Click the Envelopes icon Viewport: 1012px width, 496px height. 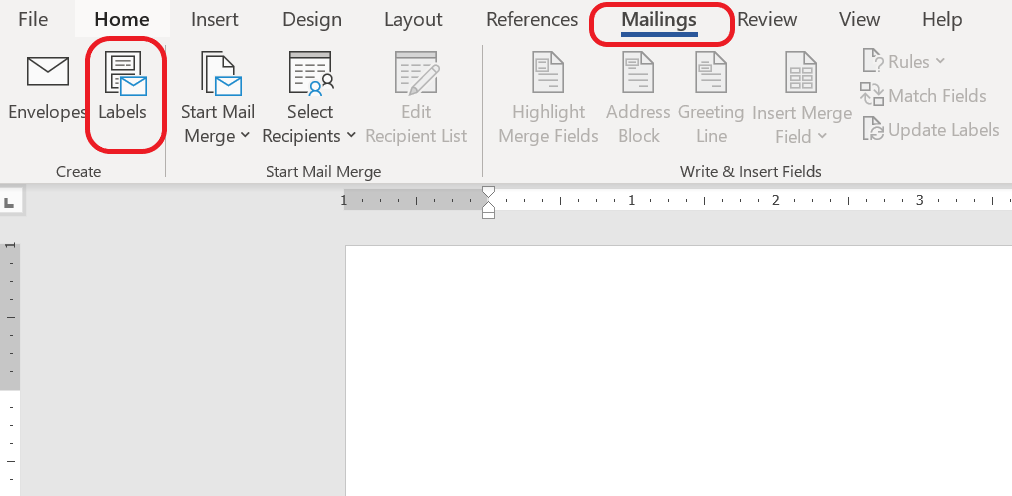pos(47,72)
